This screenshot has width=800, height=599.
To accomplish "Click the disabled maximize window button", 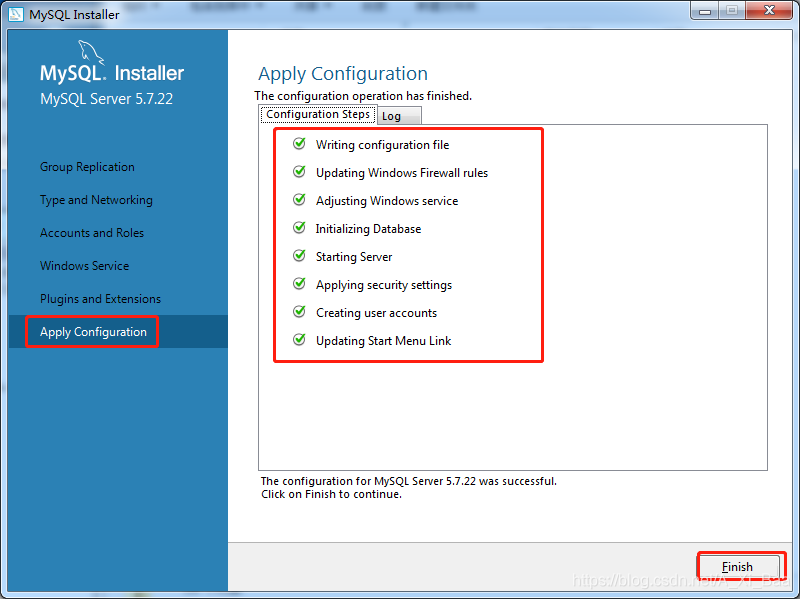I will (x=732, y=10).
